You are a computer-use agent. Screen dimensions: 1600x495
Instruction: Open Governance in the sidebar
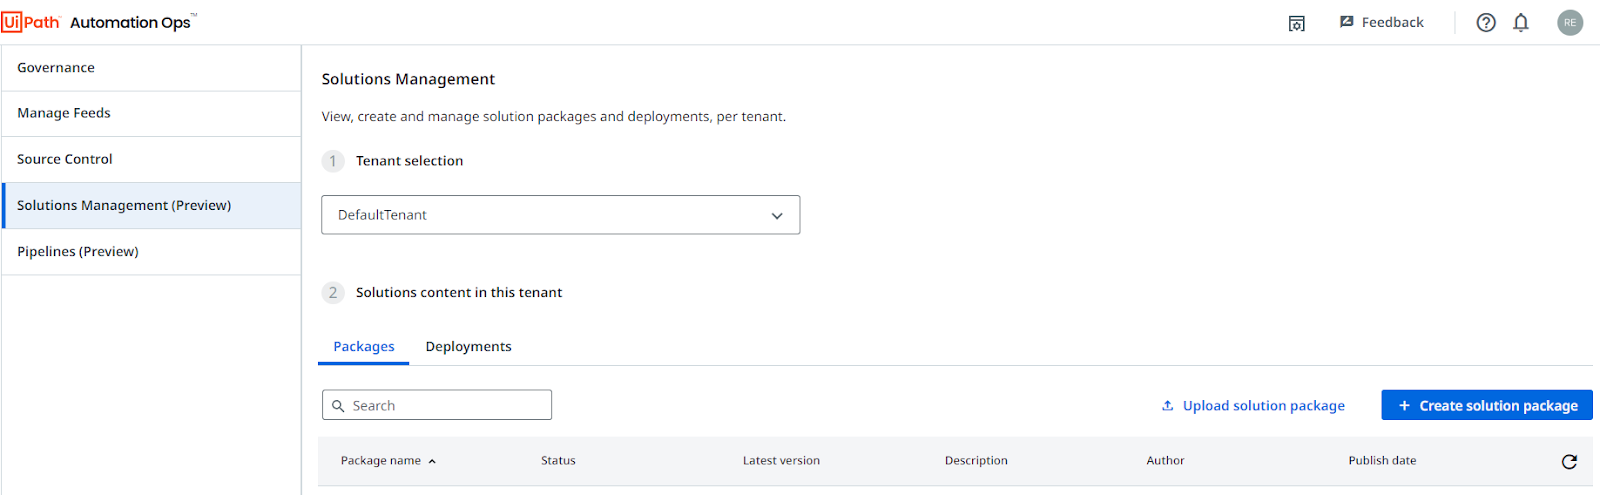click(151, 68)
